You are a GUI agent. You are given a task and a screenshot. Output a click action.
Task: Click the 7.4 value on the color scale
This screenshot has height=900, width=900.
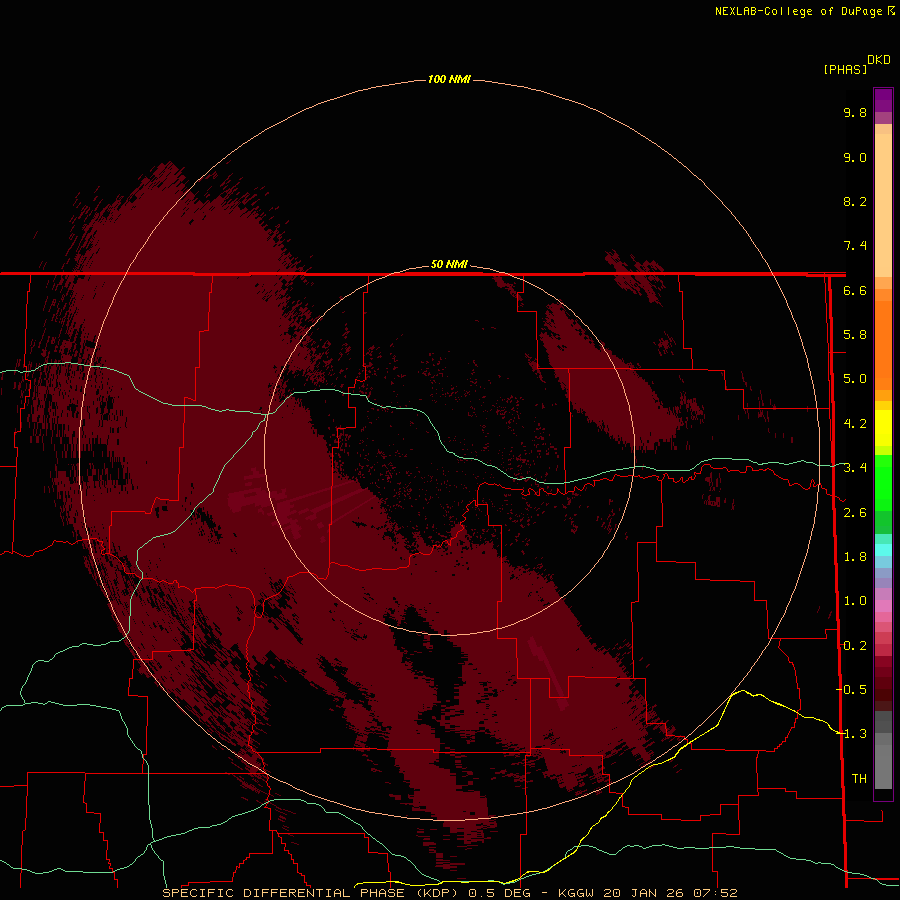[855, 246]
